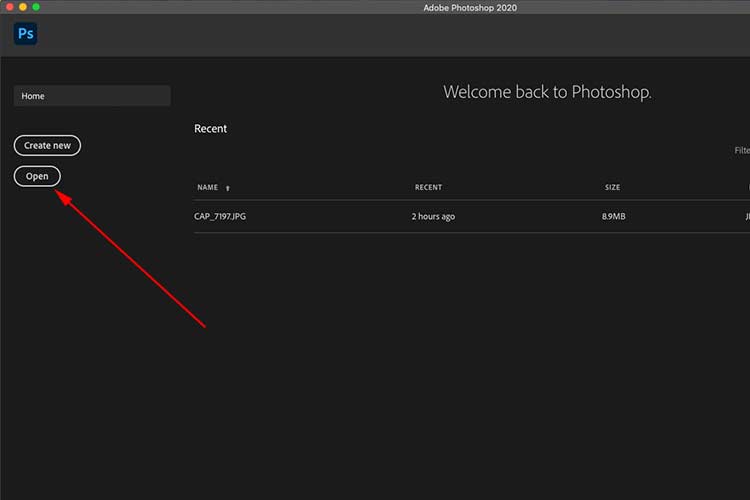Click the '2 hours ago' cell
The width and height of the screenshot is (750, 500).
coord(433,216)
